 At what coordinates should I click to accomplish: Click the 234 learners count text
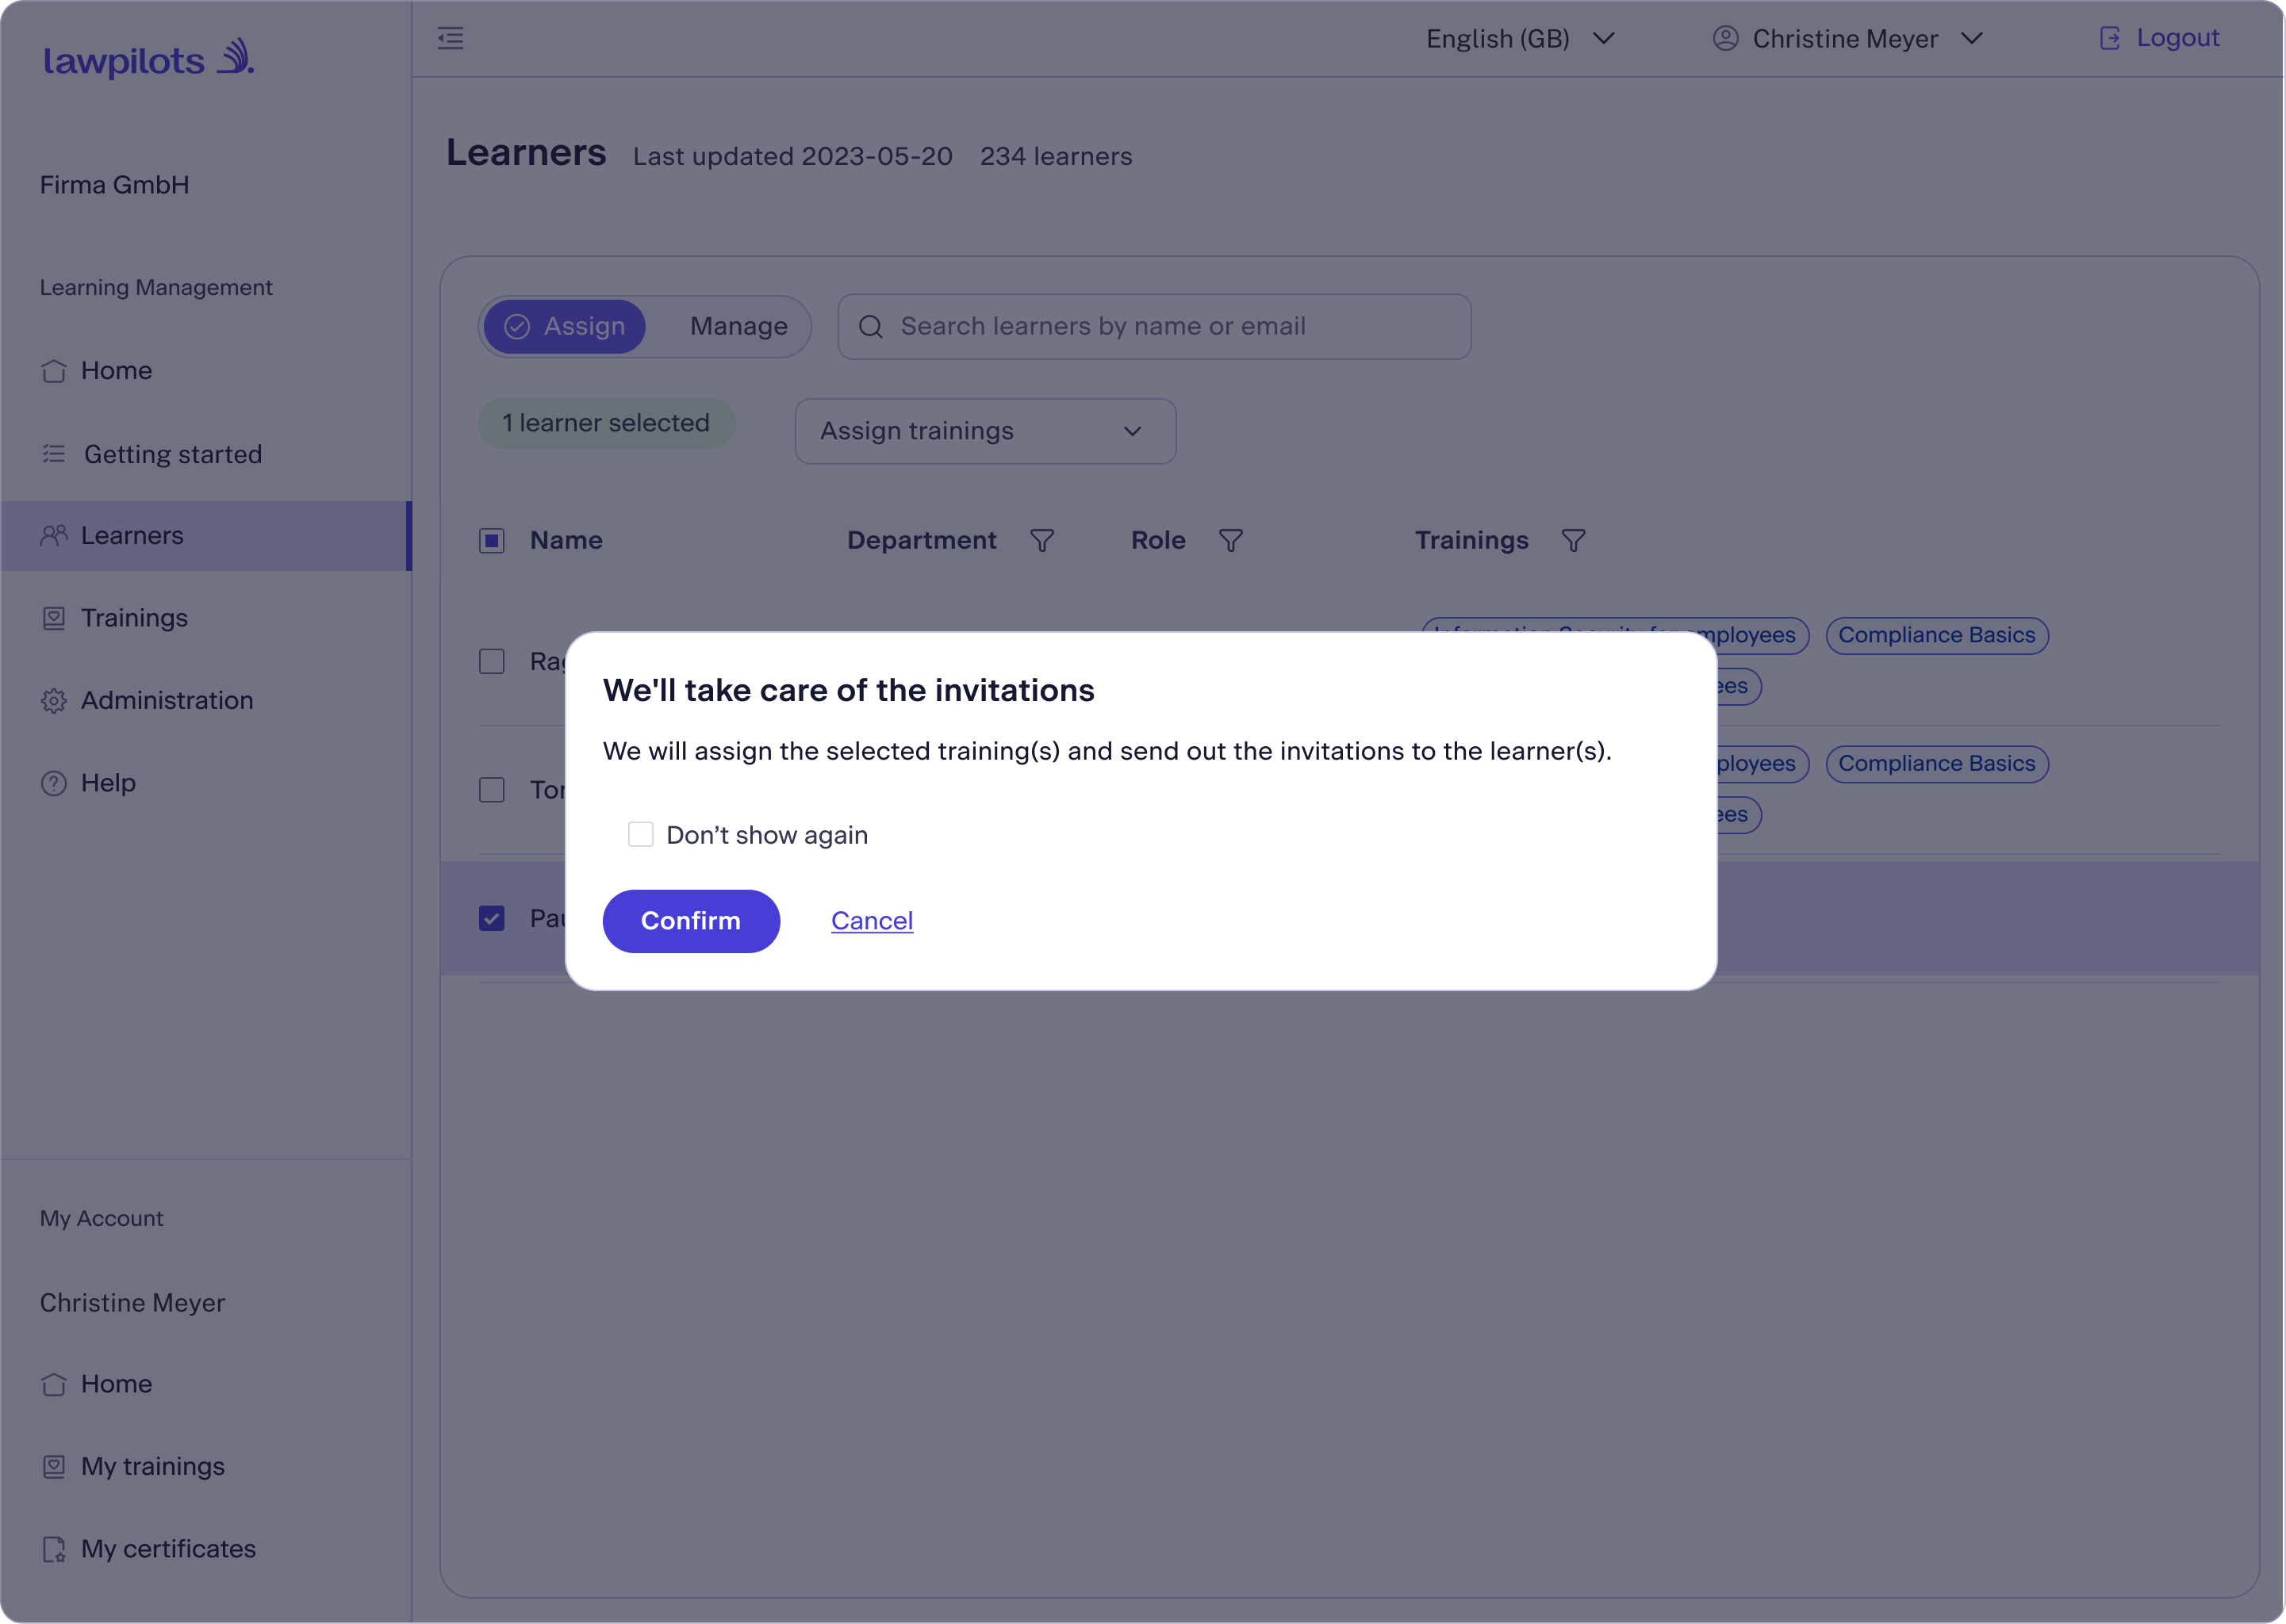1056,157
